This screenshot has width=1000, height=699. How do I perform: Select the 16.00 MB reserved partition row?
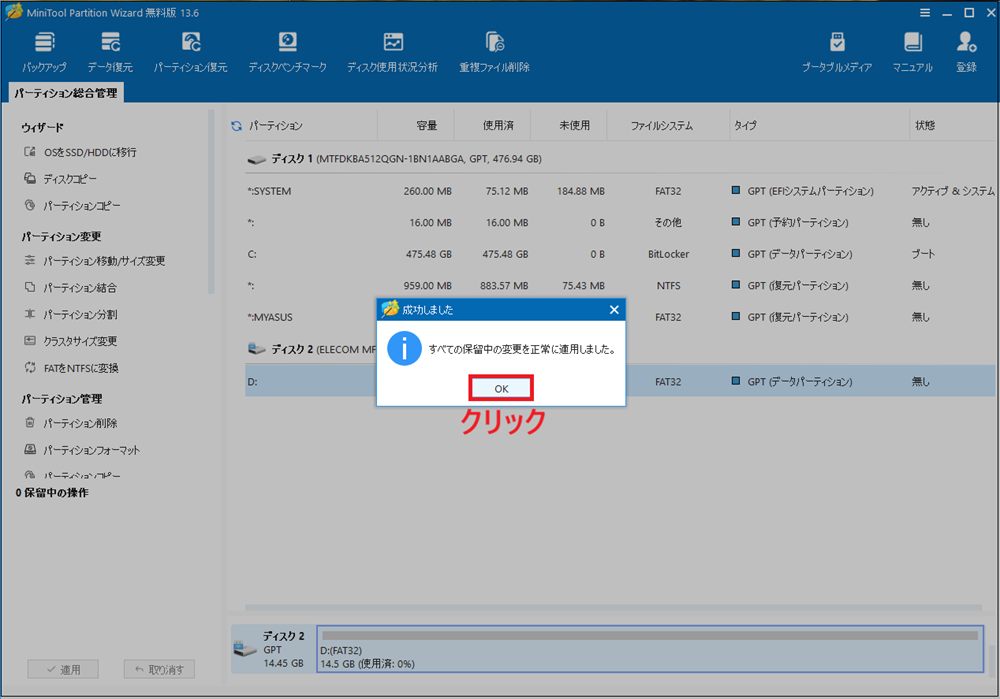pyautogui.click(x=620, y=223)
